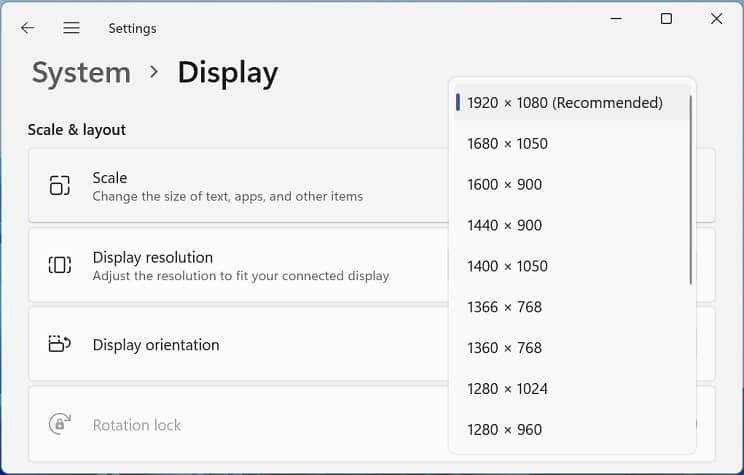Open the Display orientation row

click(372, 344)
